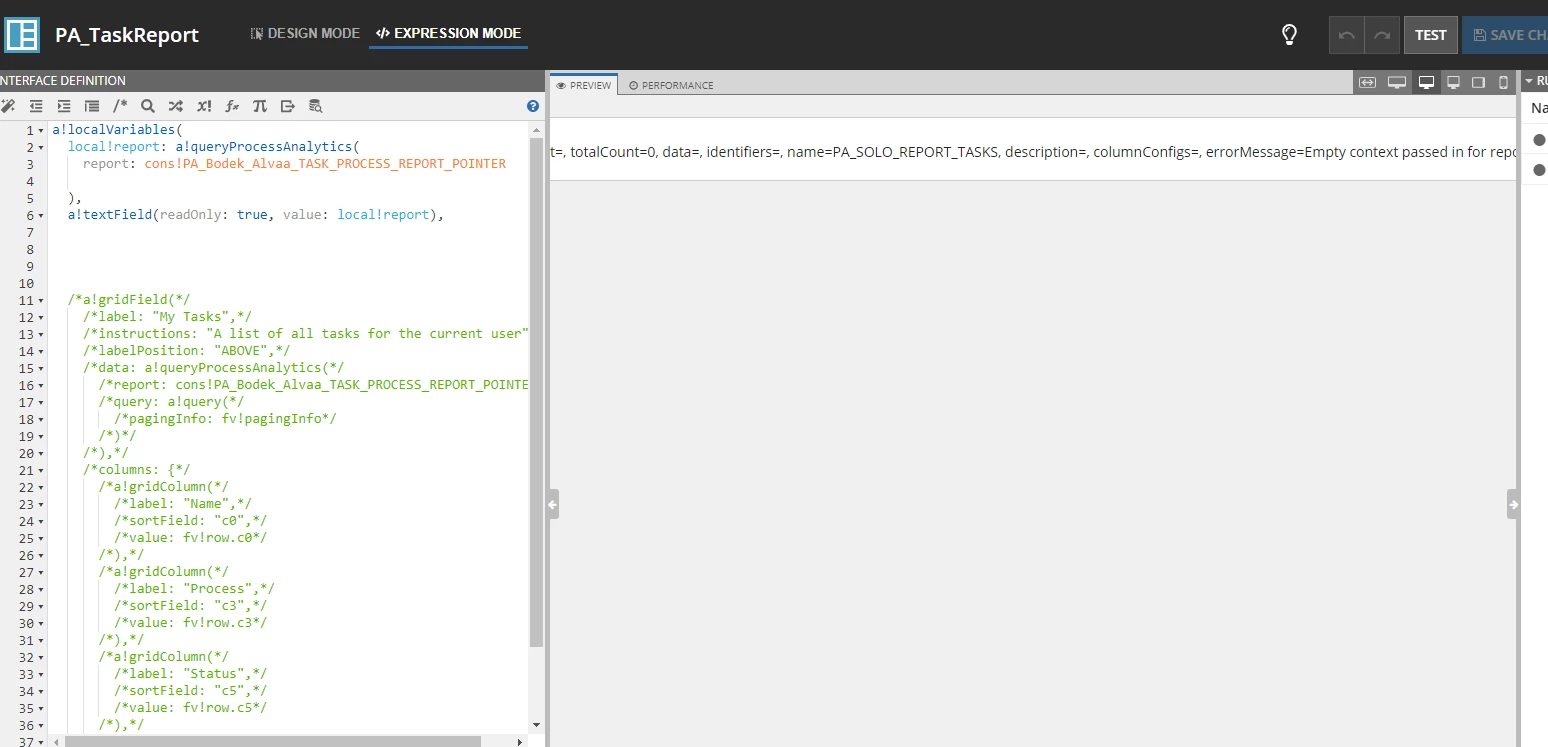
Task: Click the indent block lines icon
Action: pyautogui.click(x=92, y=106)
